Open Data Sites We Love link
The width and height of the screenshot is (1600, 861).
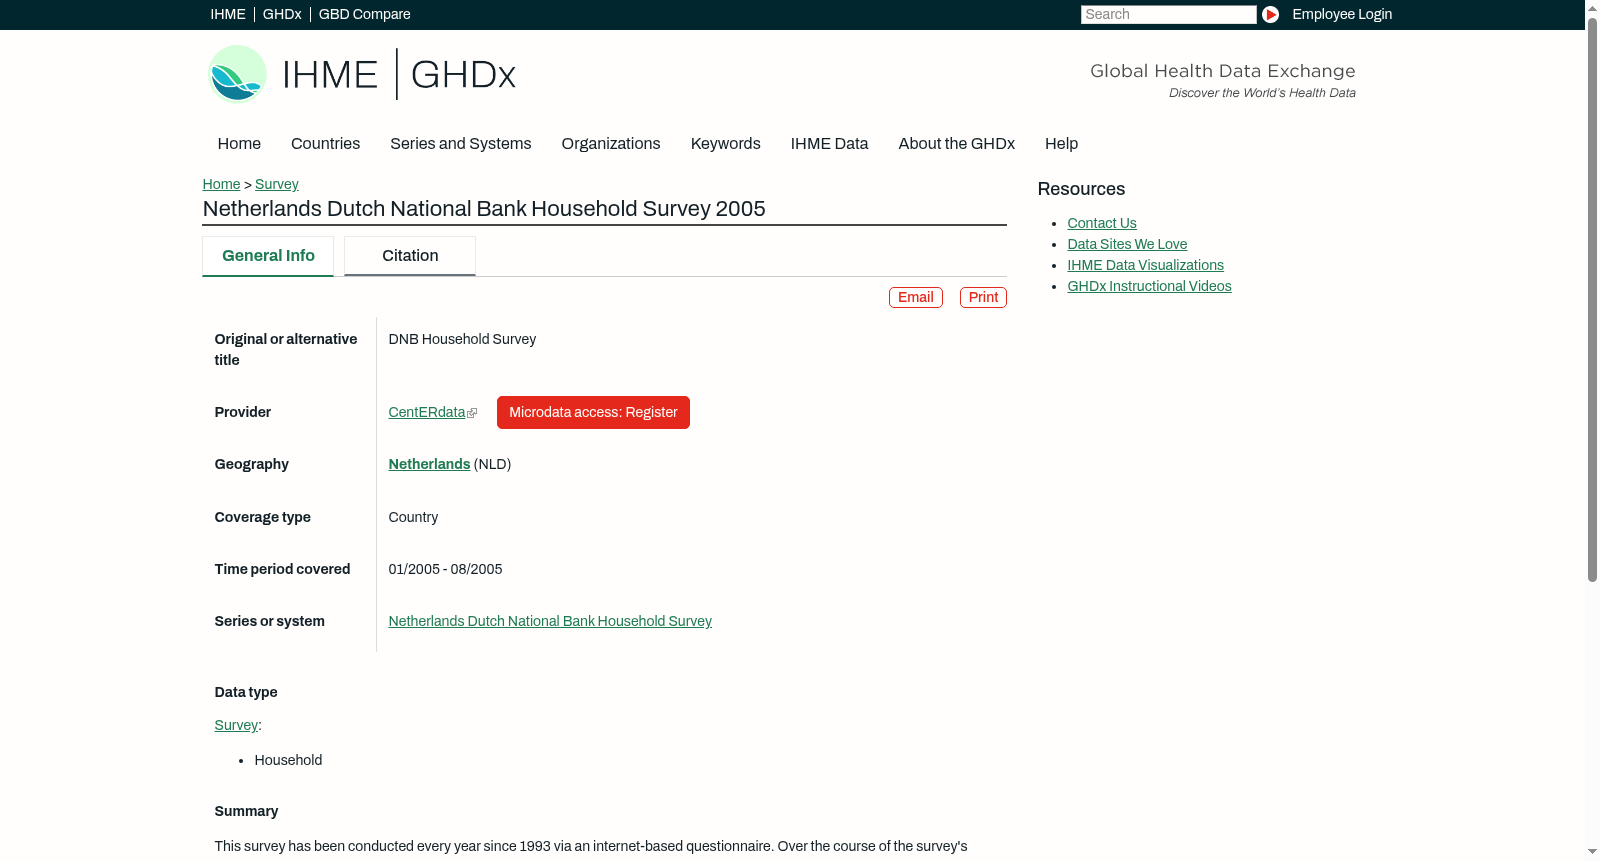tap(1127, 244)
